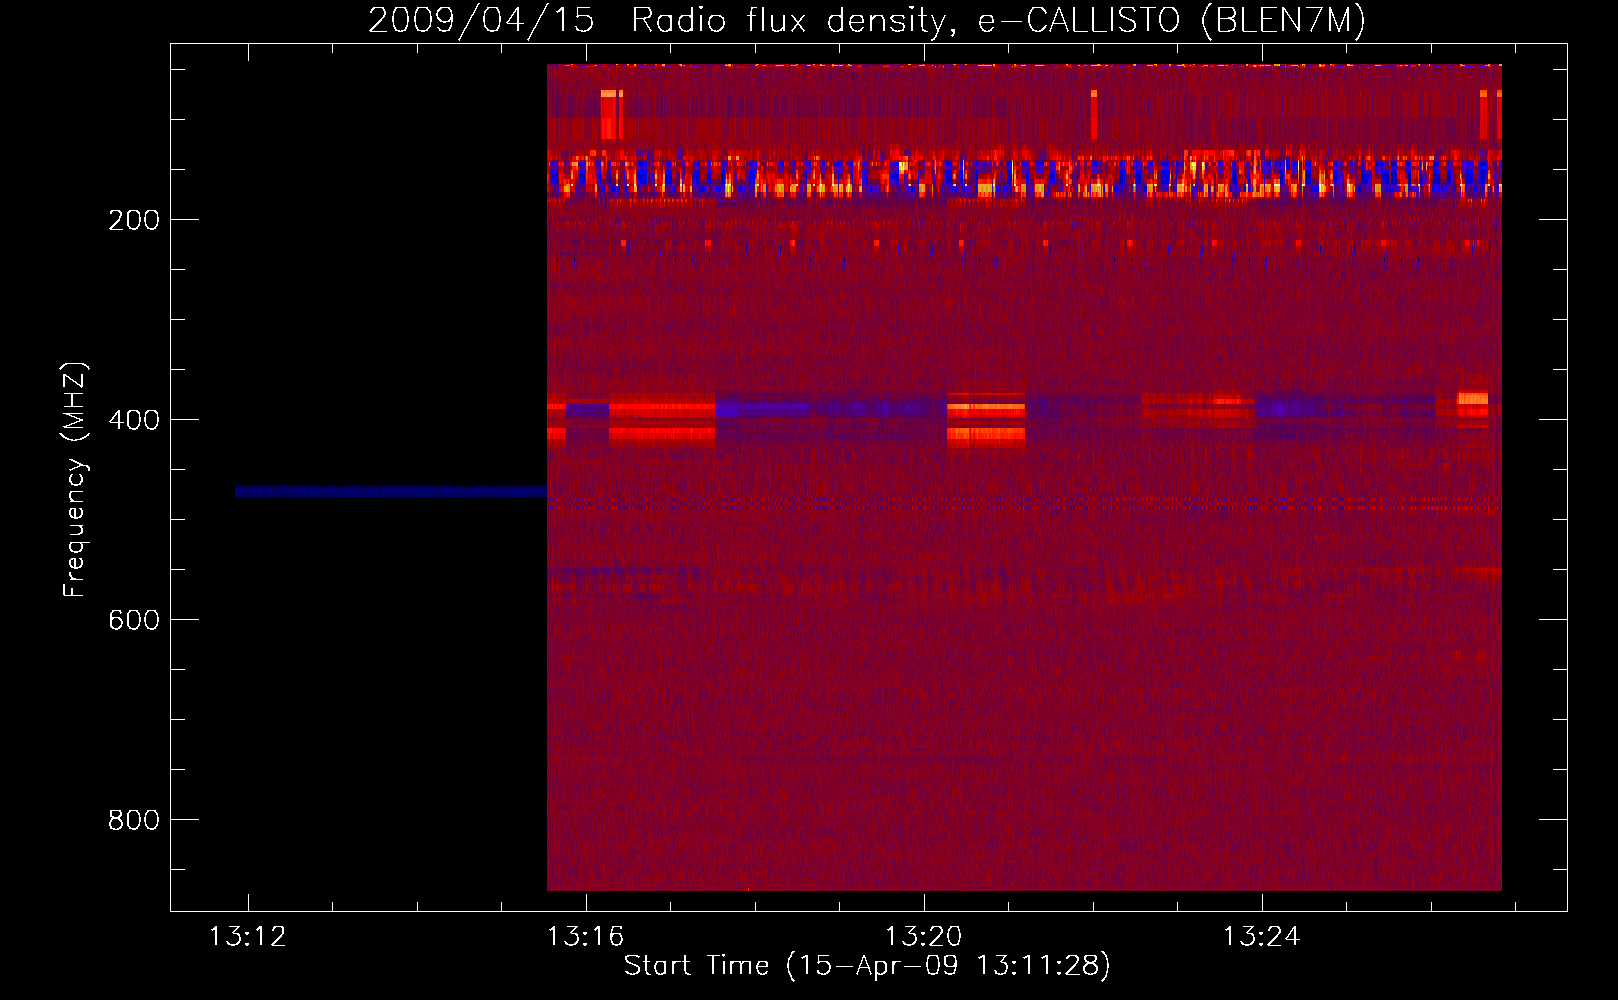1618x1000 pixels.
Task: Click the 600 frequency tick label
Action: pyautogui.click(x=134, y=620)
